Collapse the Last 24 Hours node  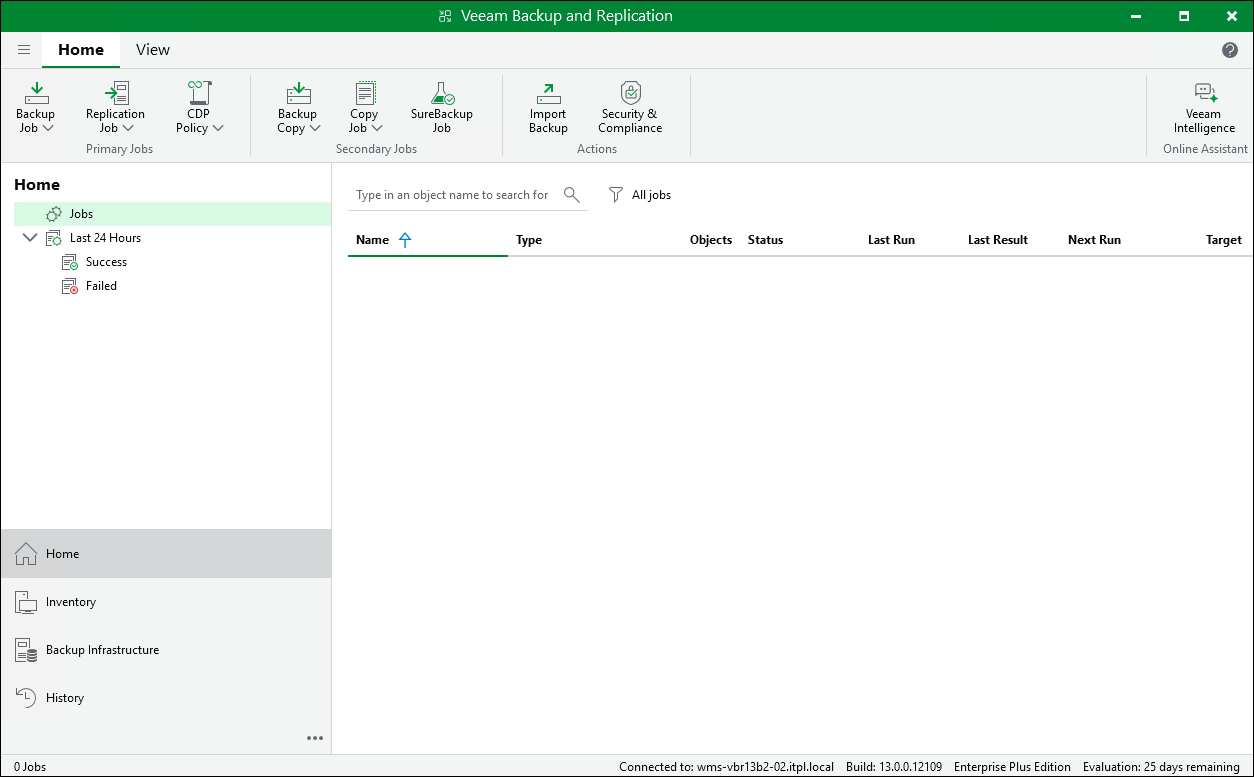click(30, 238)
